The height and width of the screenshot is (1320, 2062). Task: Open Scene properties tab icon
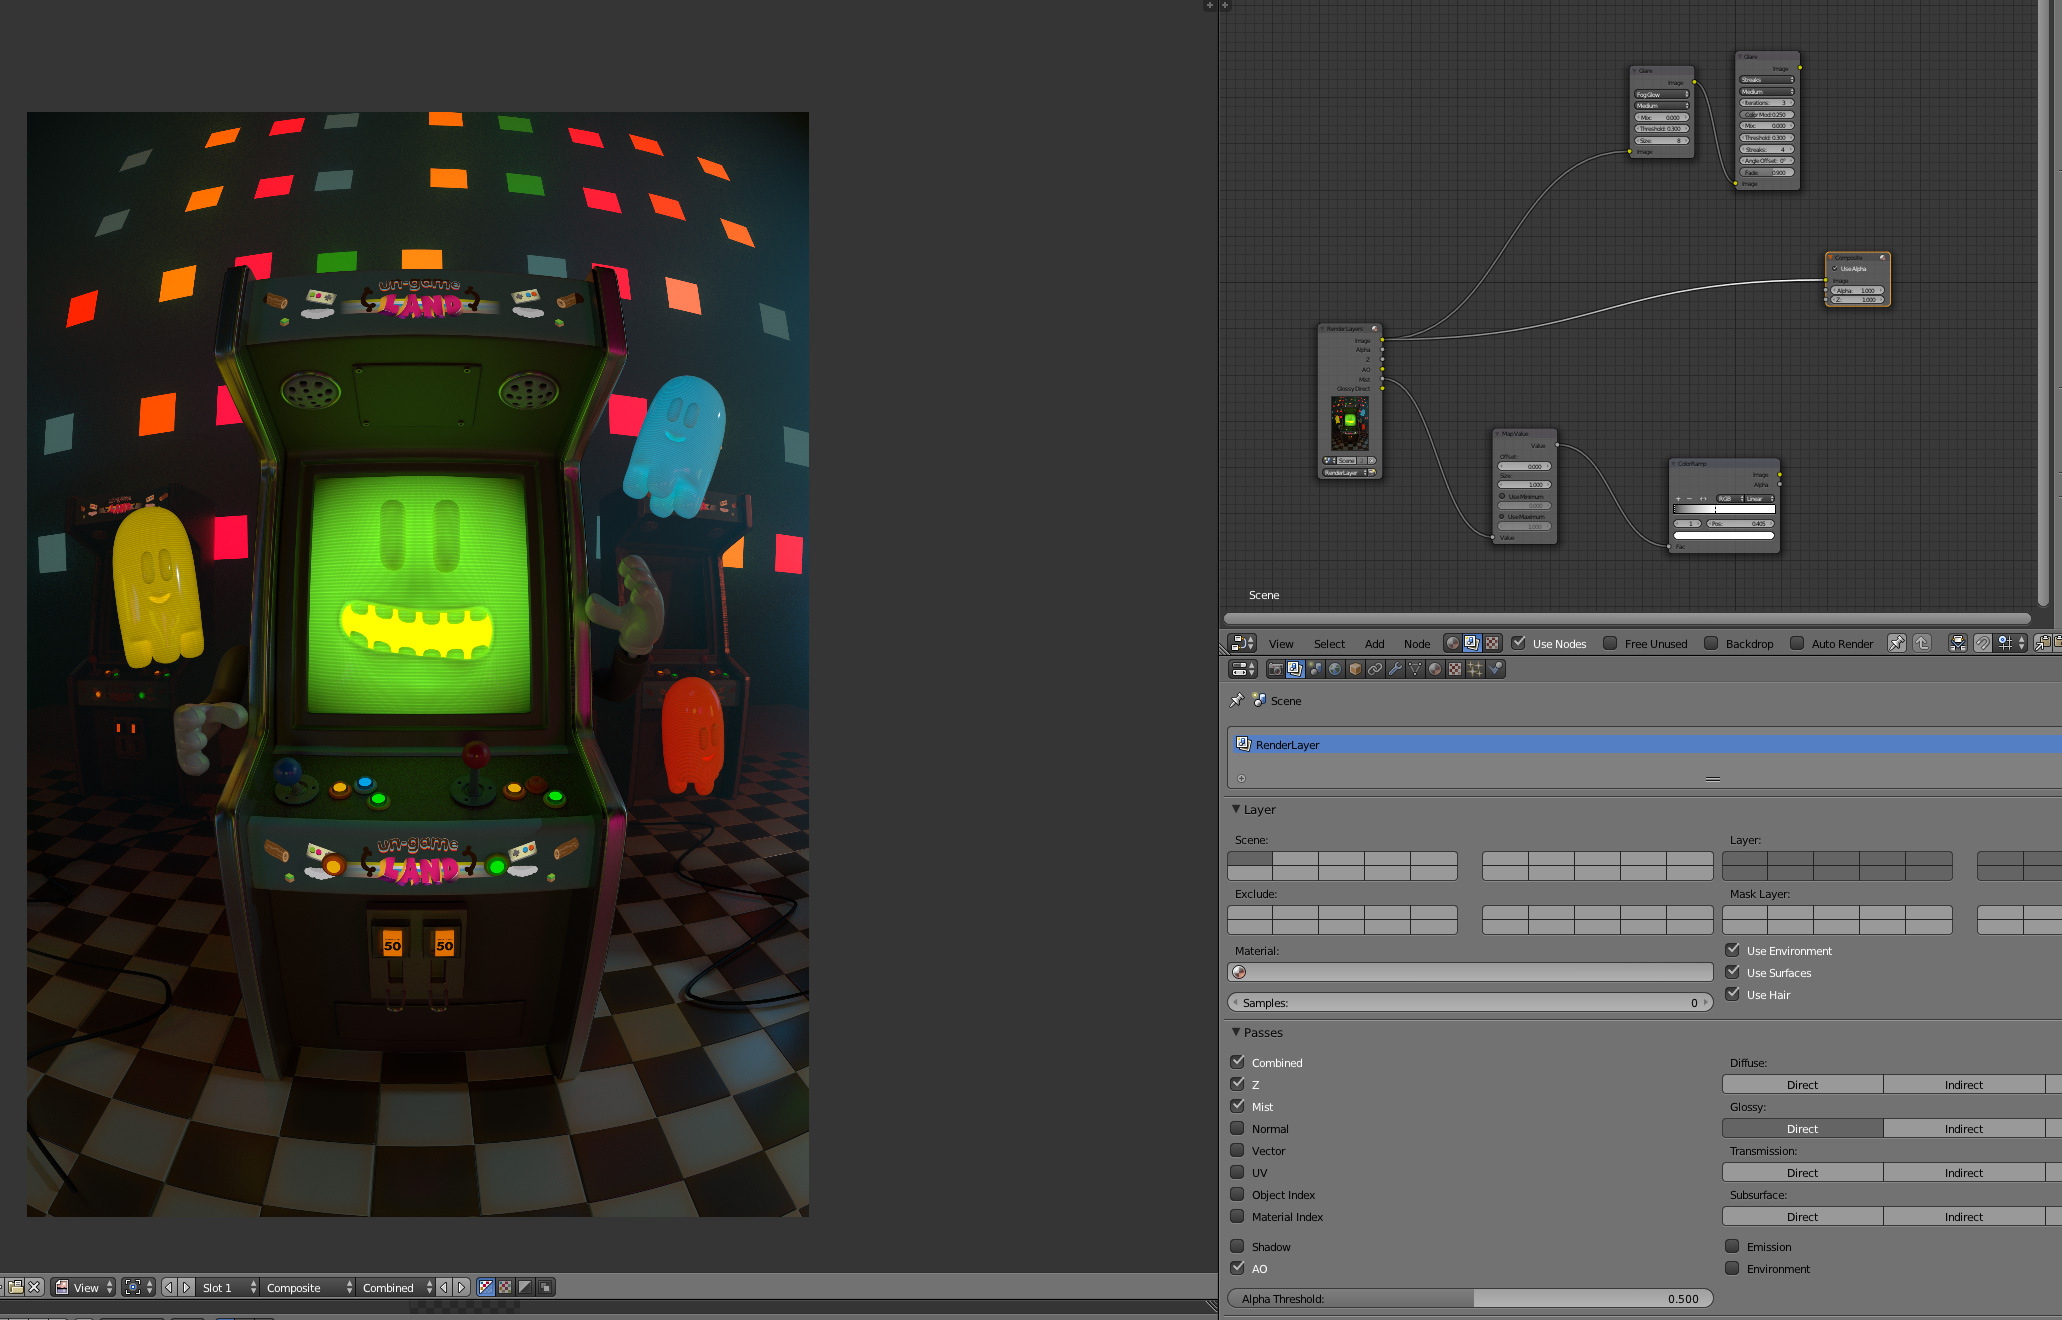pos(1315,669)
